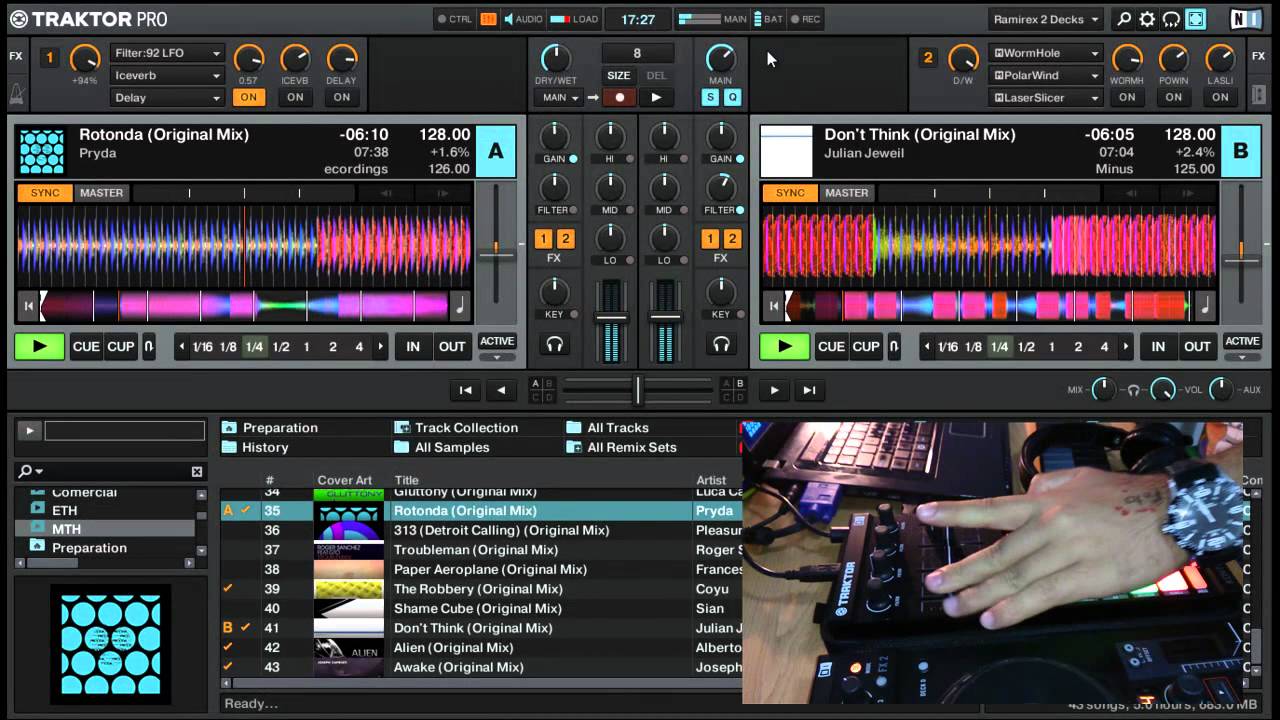This screenshot has width=1280, height=720.
Task: Toggle fullscreen mode icon in the header
Action: (1195, 19)
